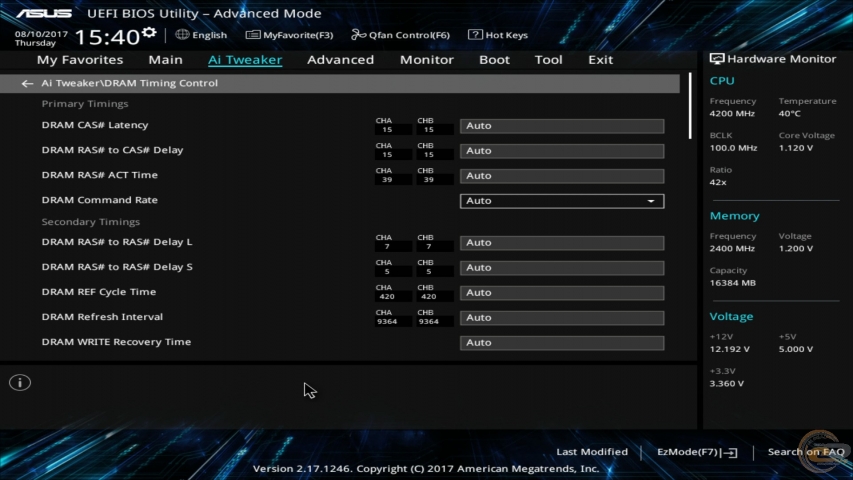The height and width of the screenshot is (480, 853).
Task: Click the +12V reading 12.192 V
Action: (730, 349)
